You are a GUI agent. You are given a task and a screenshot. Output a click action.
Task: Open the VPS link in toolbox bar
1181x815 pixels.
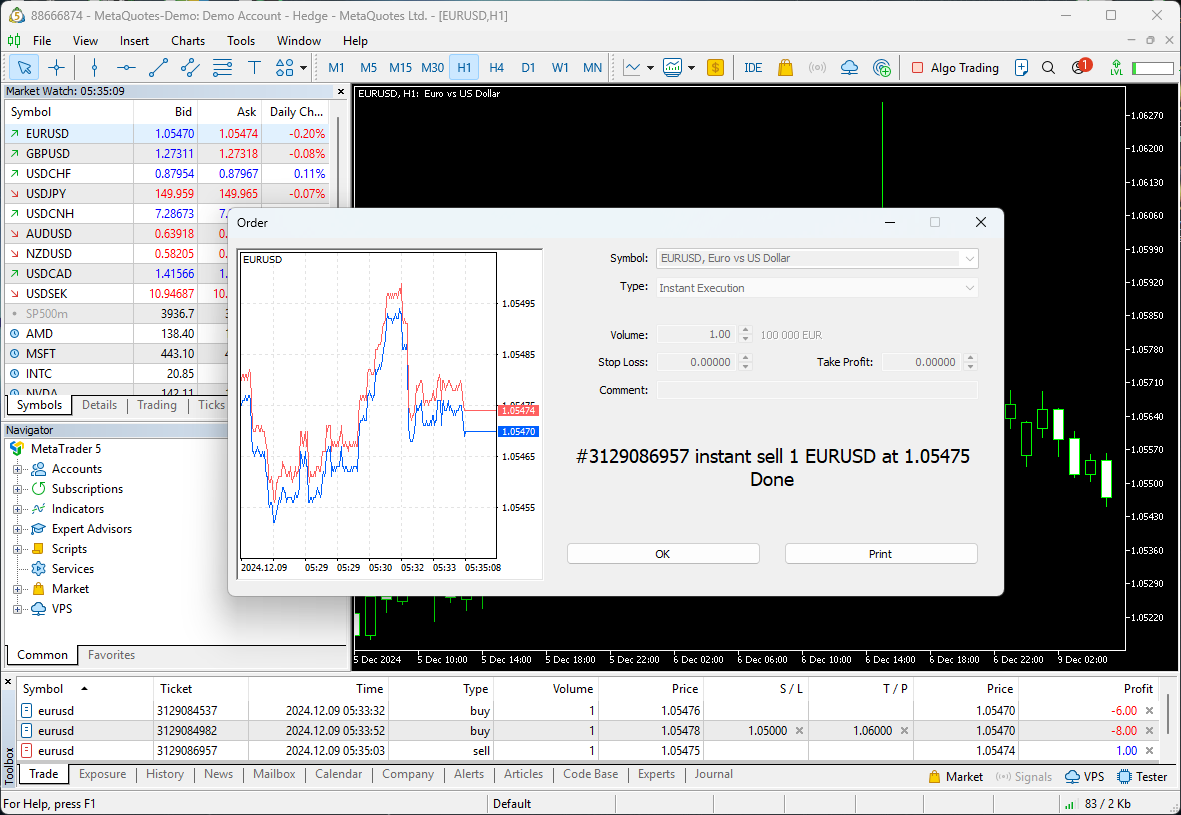(x=1085, y=777)
